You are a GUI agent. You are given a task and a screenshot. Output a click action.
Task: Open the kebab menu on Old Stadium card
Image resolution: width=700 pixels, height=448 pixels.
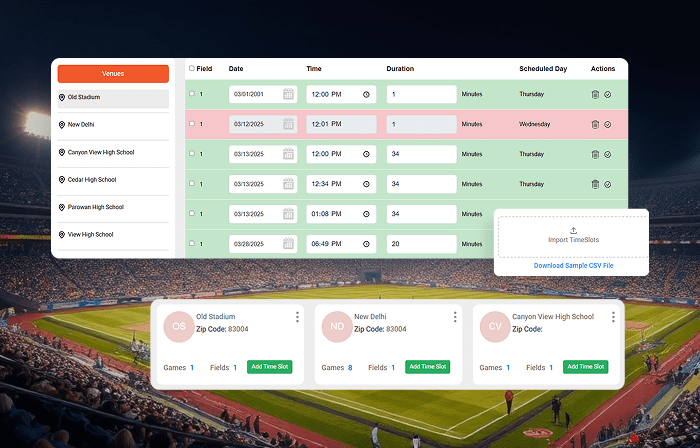point(297,317)
